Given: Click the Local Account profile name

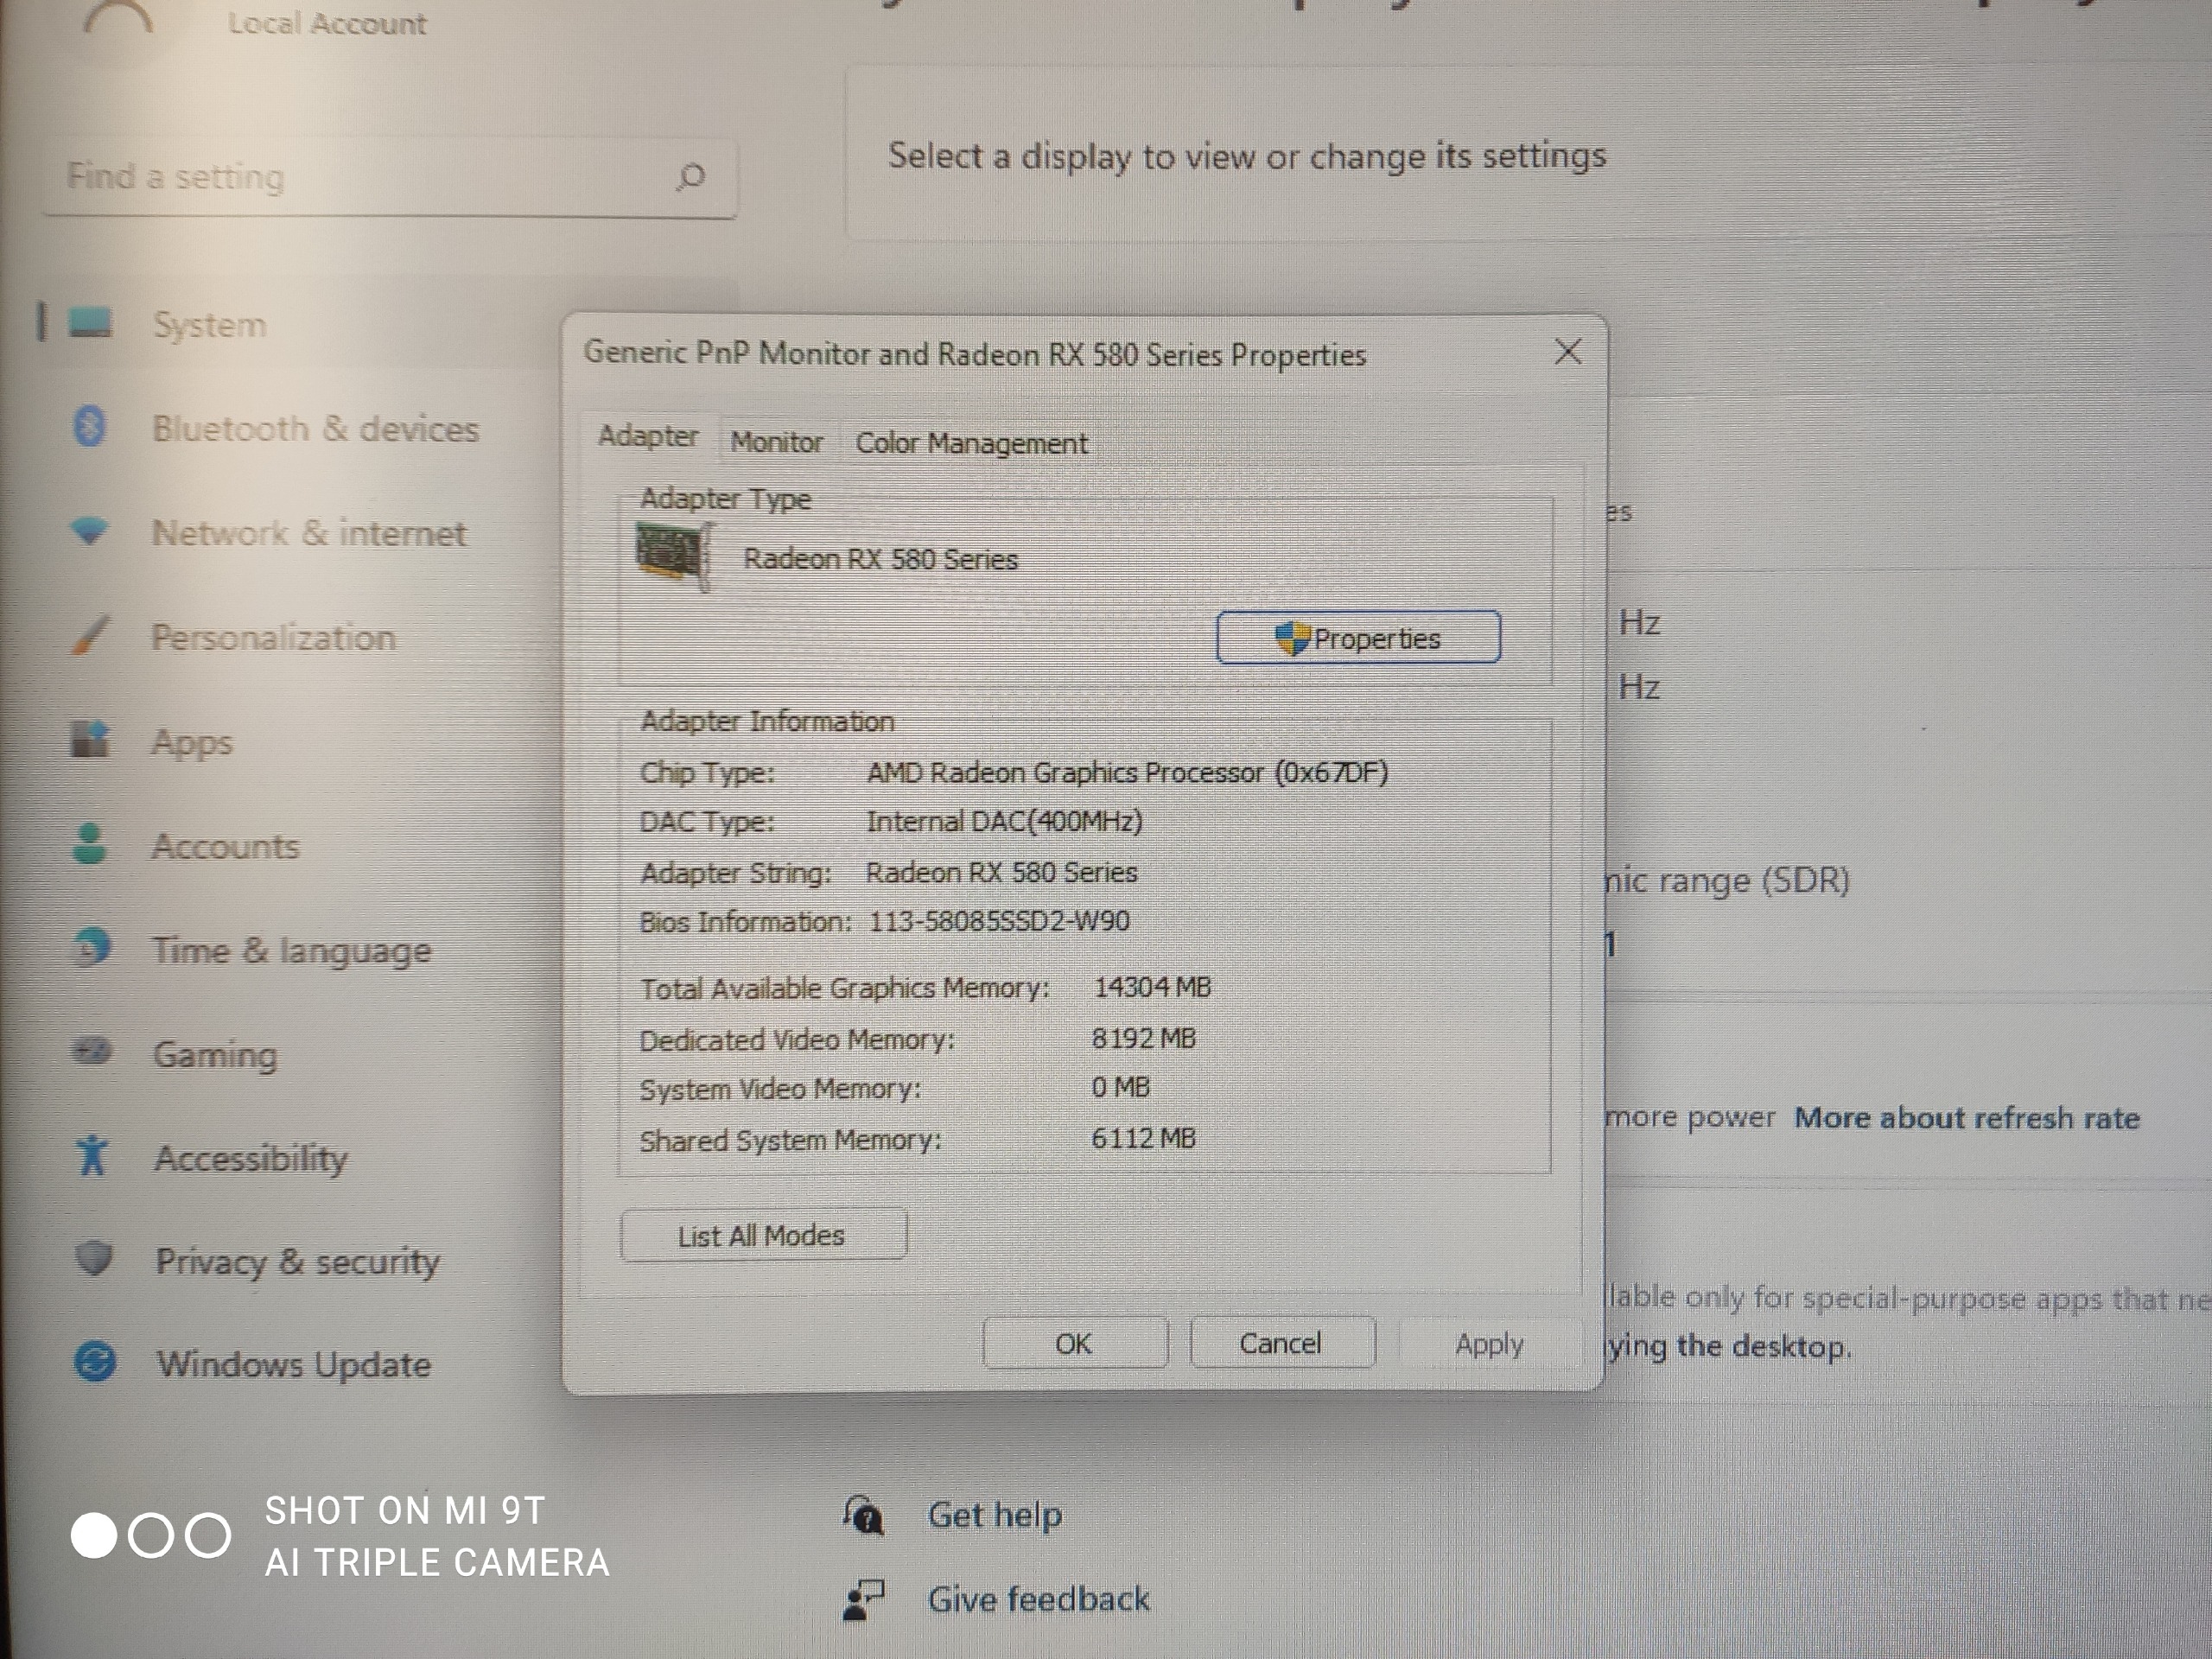Looking at the screenshot, I should [327, 23].
